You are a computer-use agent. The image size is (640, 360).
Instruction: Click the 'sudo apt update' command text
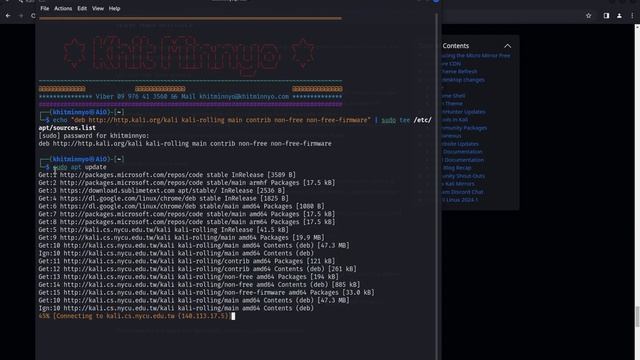[x=80, y=167]
